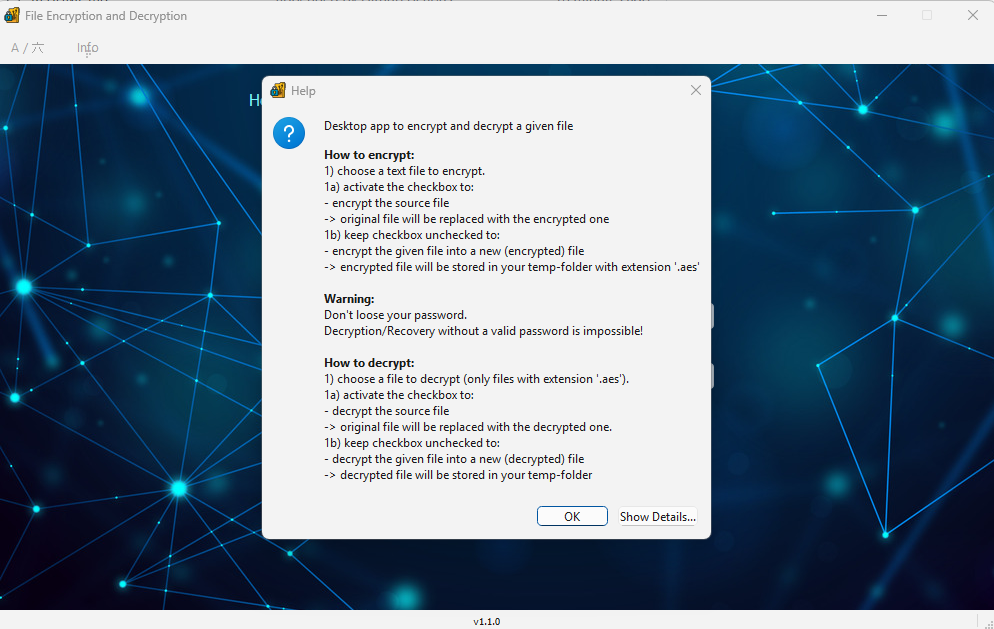This screenshot has height=629, width=994.
Task: Click the partially hidden heading on main window
Action: coord(253,100)
